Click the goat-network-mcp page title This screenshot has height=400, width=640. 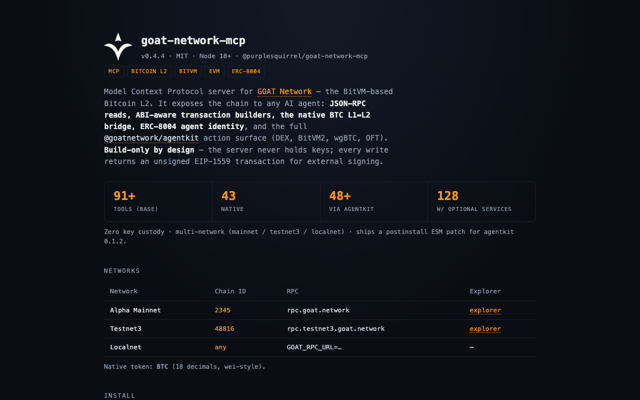pyautogui.click(x=193, y=40)
